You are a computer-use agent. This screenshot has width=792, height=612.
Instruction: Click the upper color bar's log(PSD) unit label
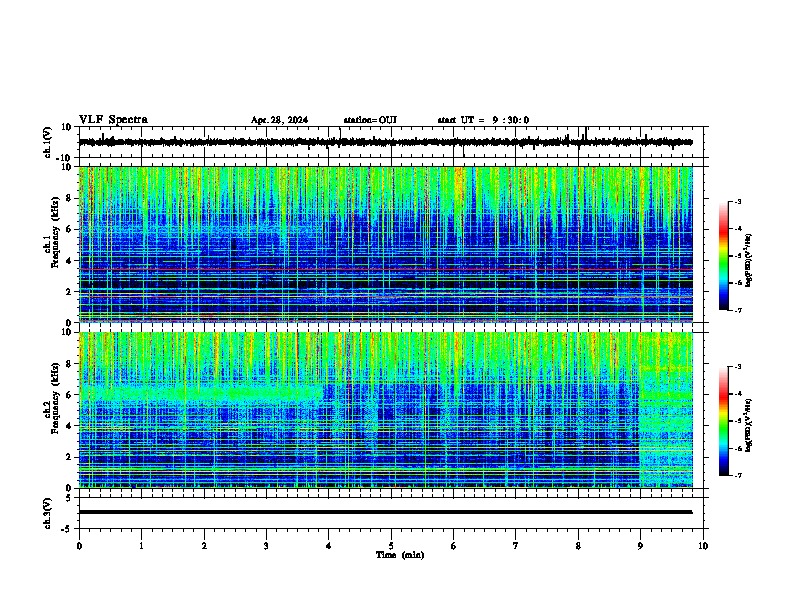749,260
